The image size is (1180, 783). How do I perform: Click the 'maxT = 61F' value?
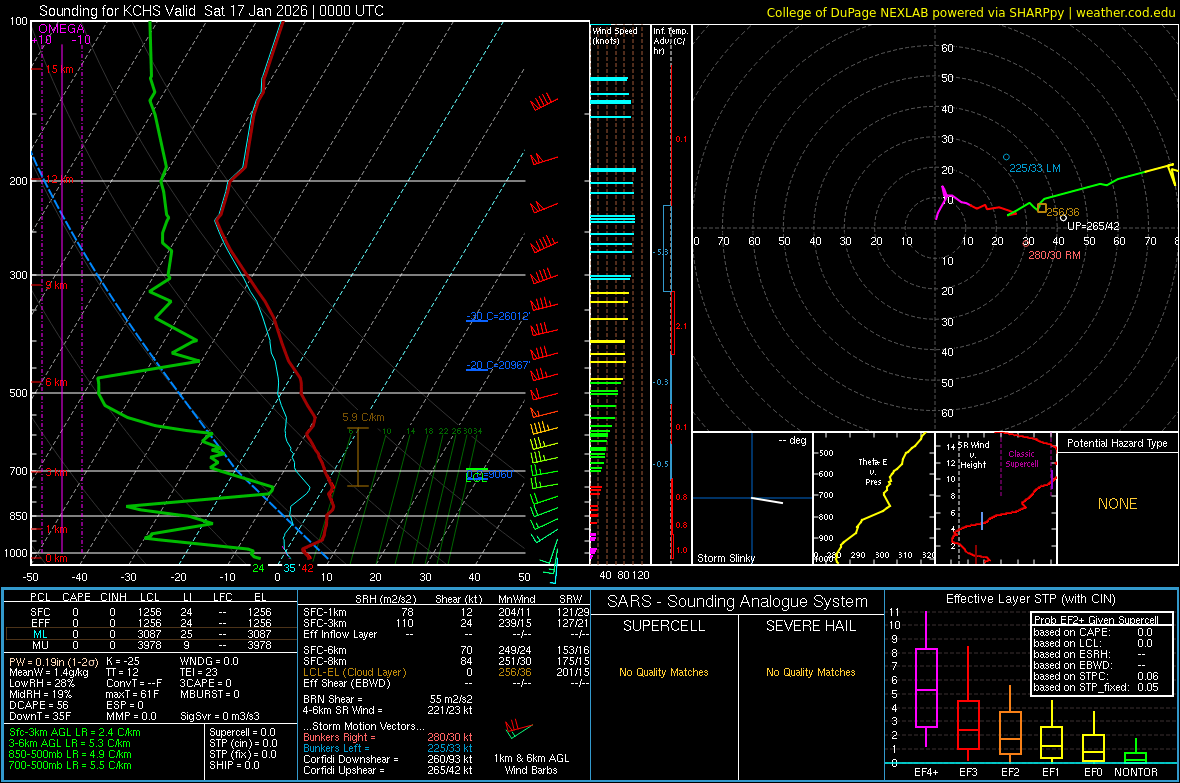[x=132, y=694]
